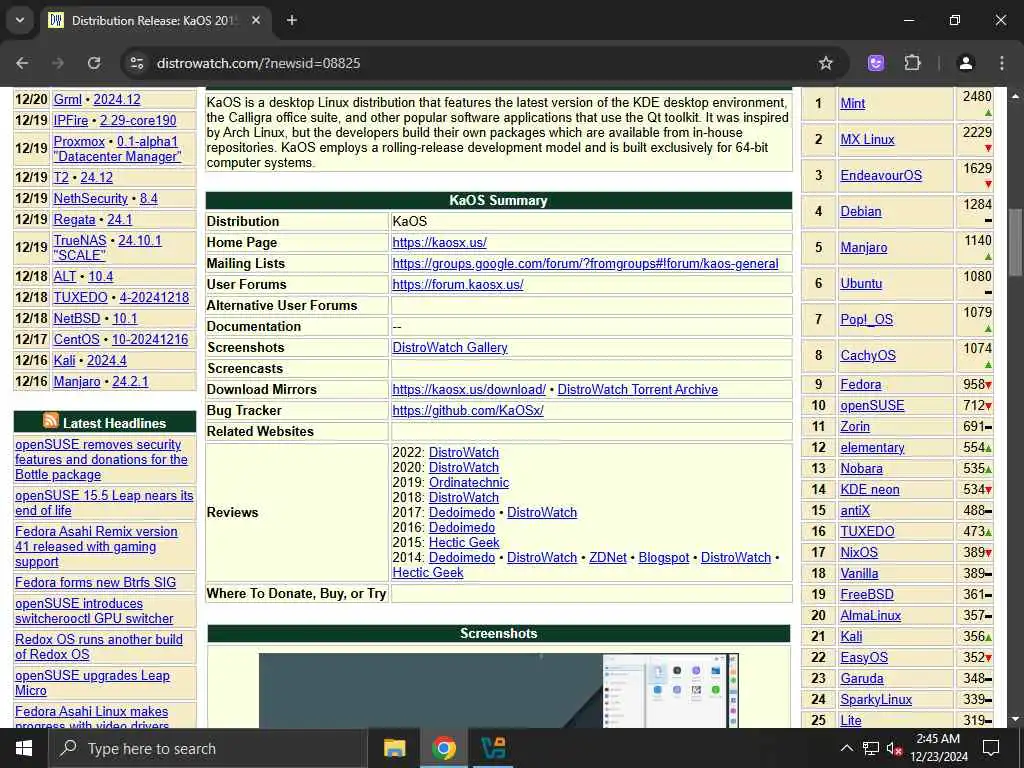Click the scrollbar up arrow
1024x768 pixels.
click(1014, 96)
